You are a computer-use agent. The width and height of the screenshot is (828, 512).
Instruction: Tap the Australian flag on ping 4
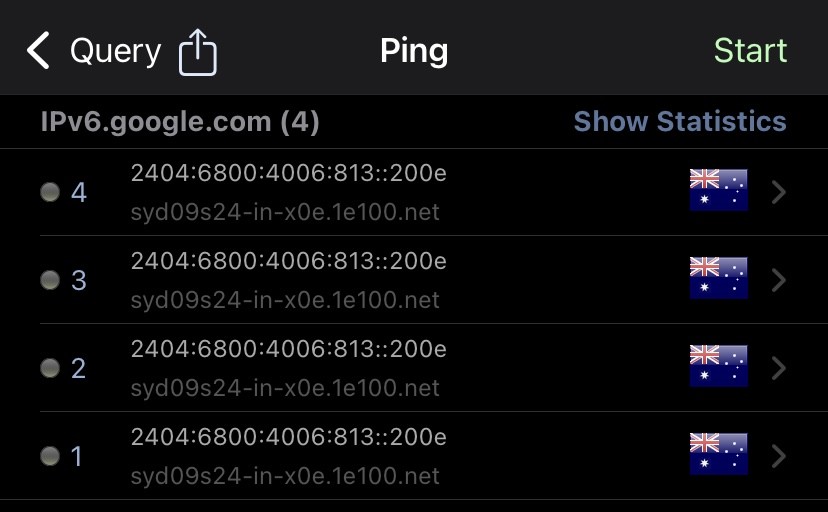coord(718,190)
